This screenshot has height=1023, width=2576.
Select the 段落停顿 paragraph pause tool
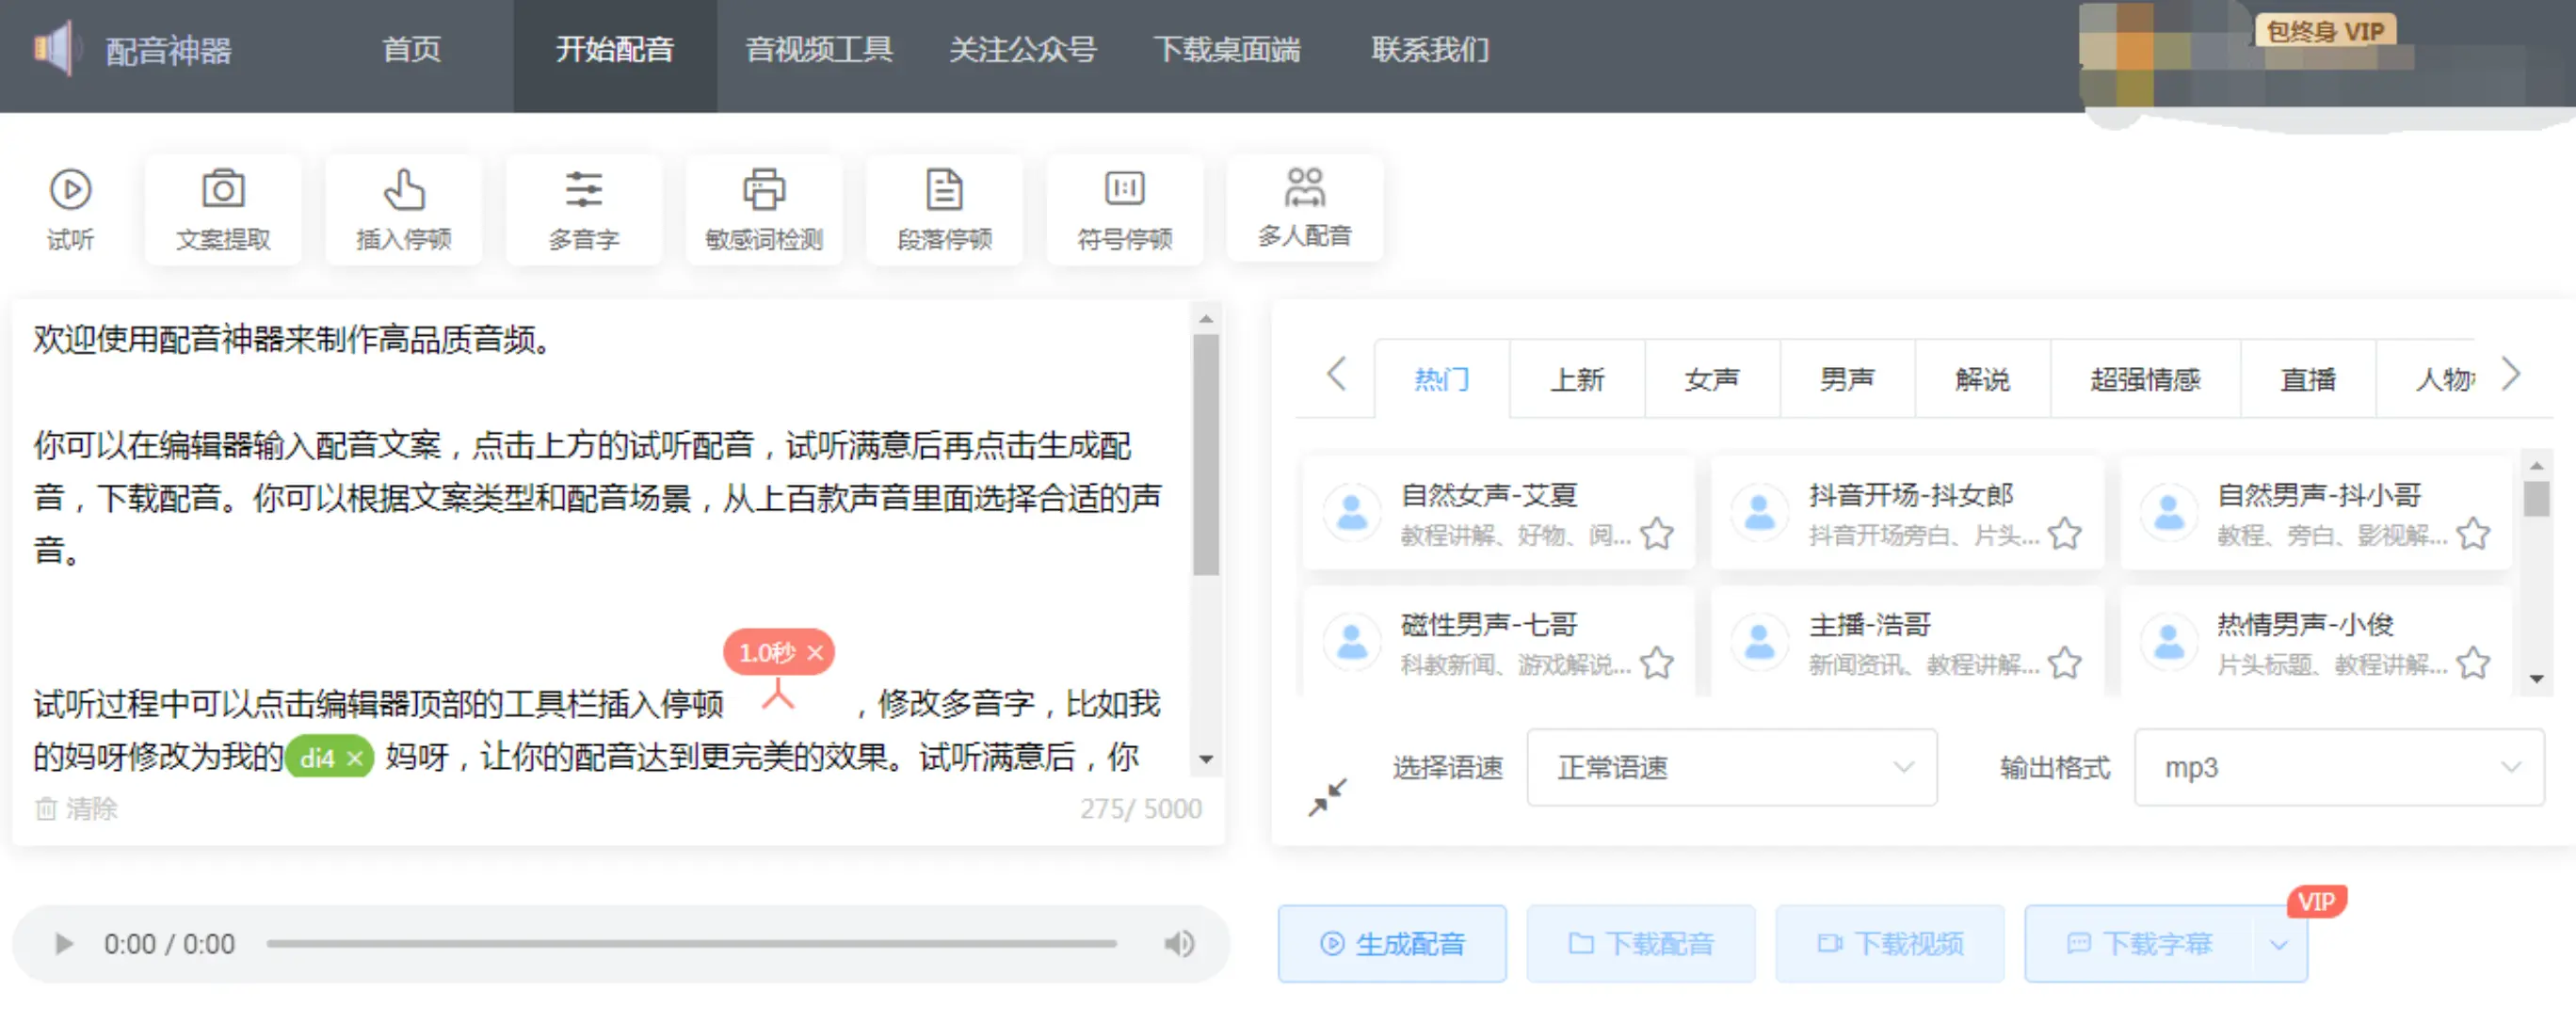pyautogui.click(x=944, y=190)
